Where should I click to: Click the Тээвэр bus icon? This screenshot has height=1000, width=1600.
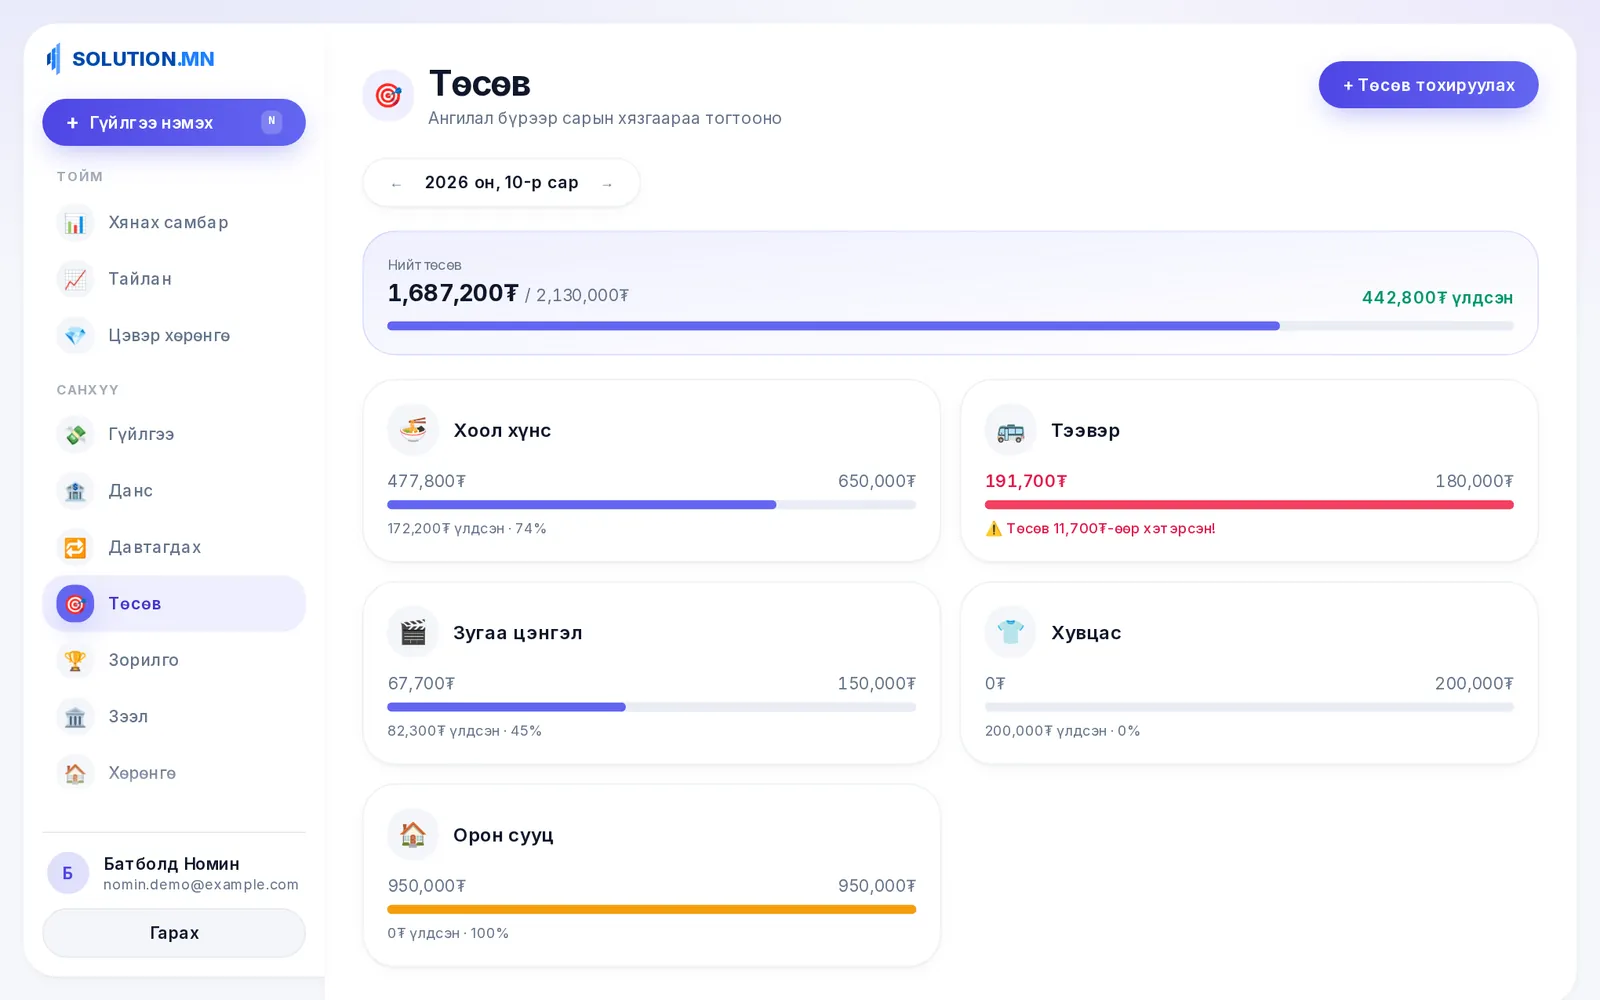[1010, 430]
